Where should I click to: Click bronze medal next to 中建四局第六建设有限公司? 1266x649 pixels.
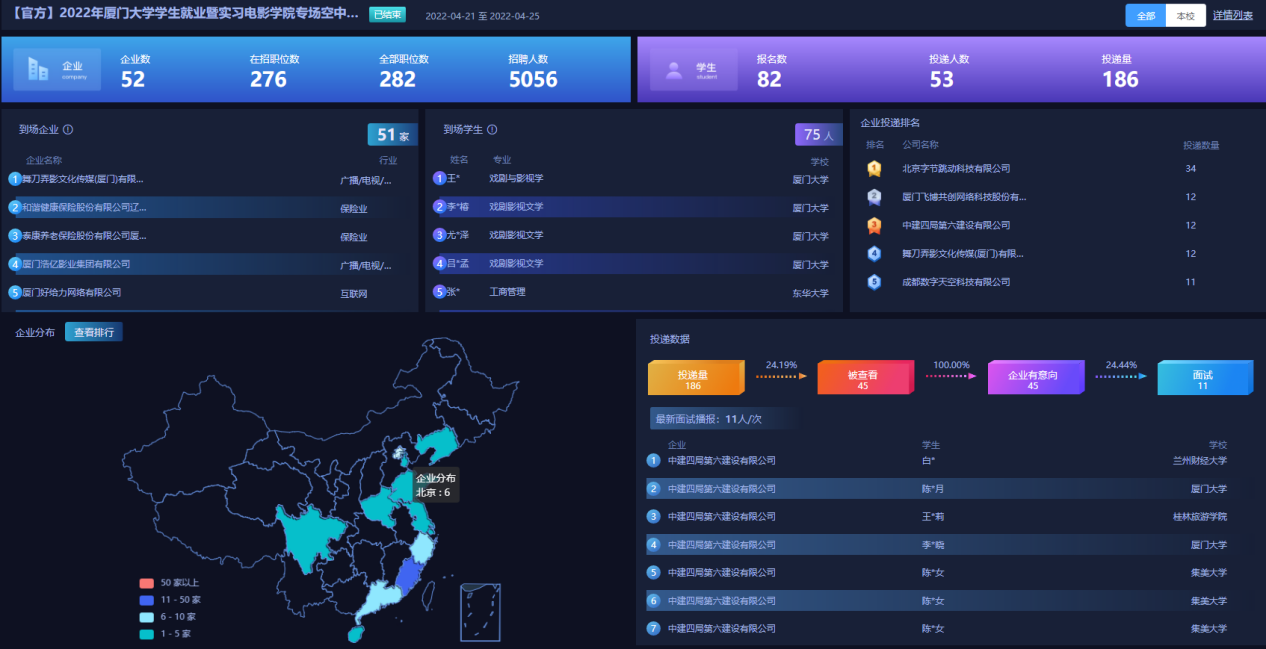click(x=874, y=226)
